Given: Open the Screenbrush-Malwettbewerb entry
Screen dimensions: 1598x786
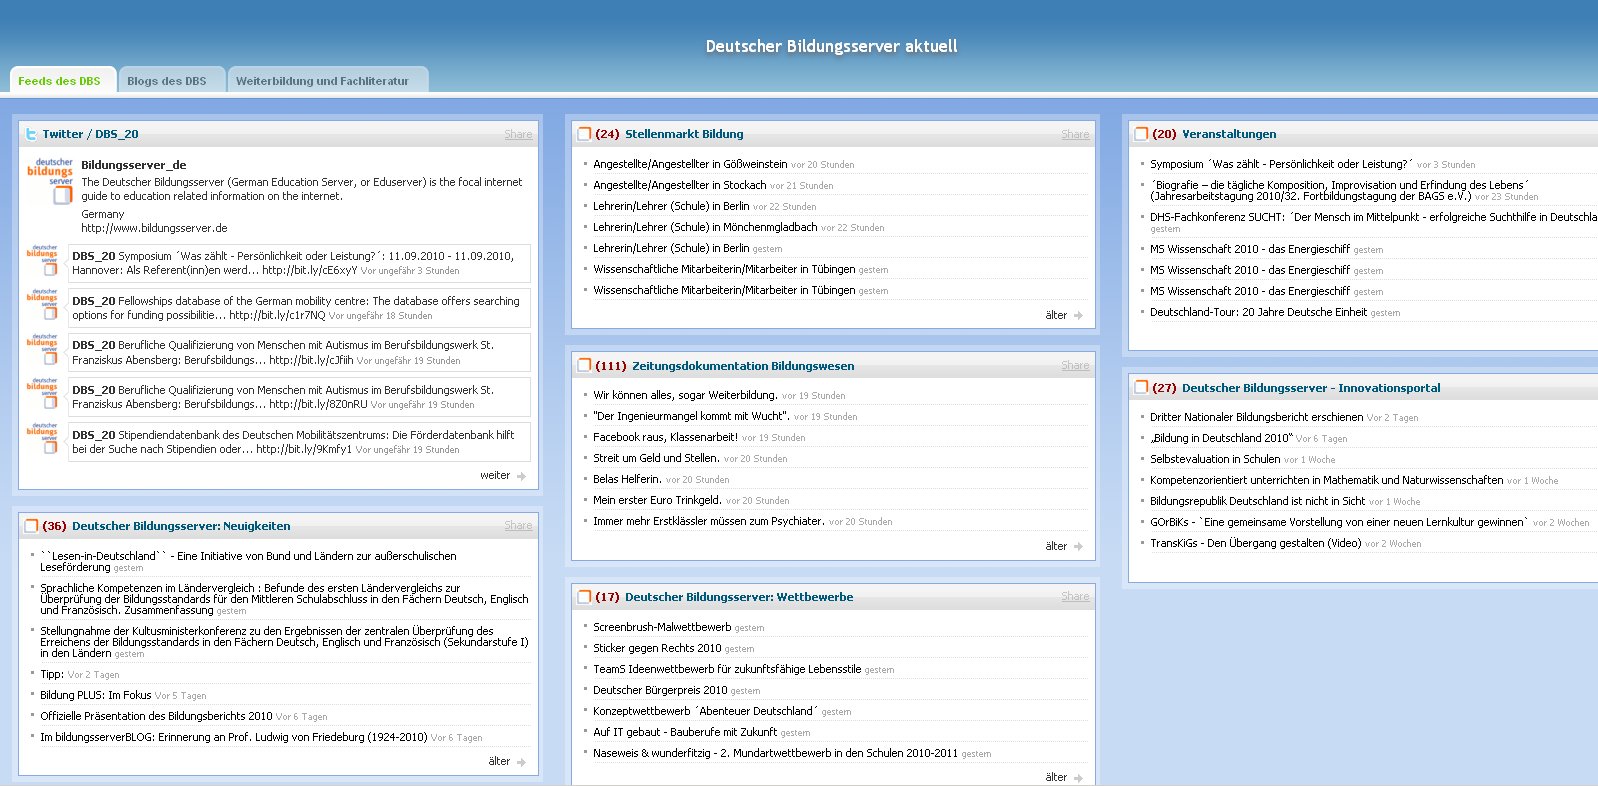Looking at the screenshot, I should (661, 627).
